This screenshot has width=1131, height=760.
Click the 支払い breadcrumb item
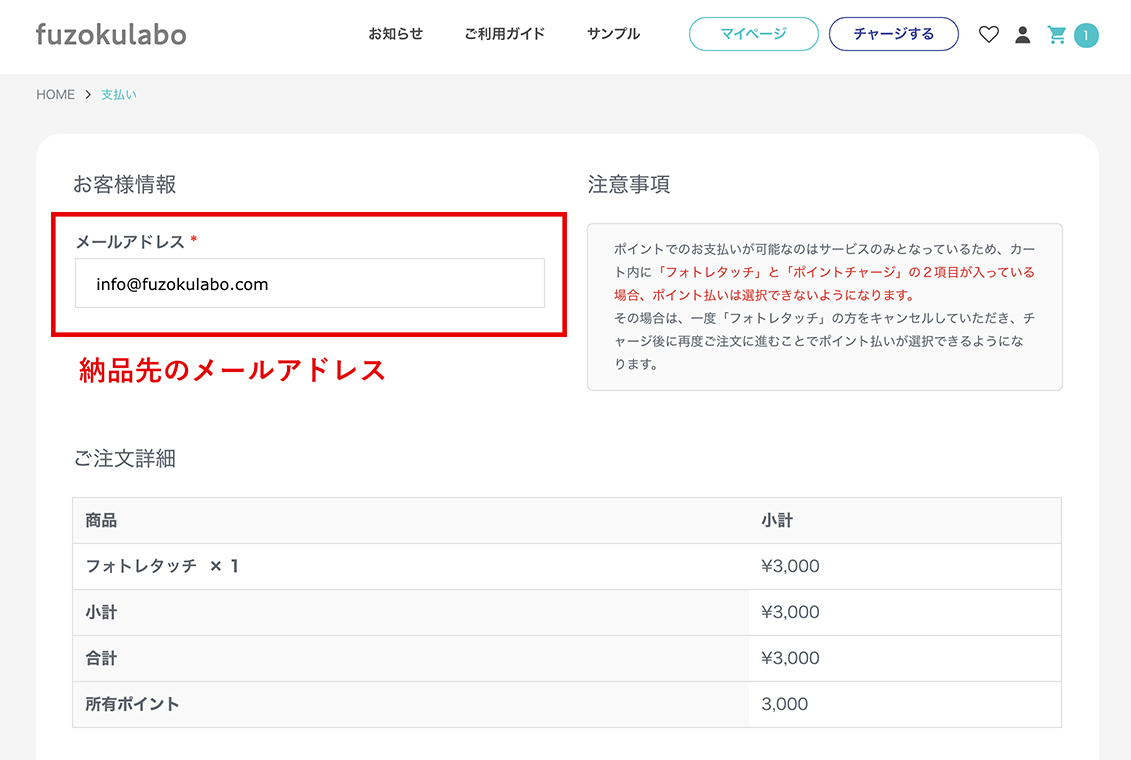pos(118,95)
